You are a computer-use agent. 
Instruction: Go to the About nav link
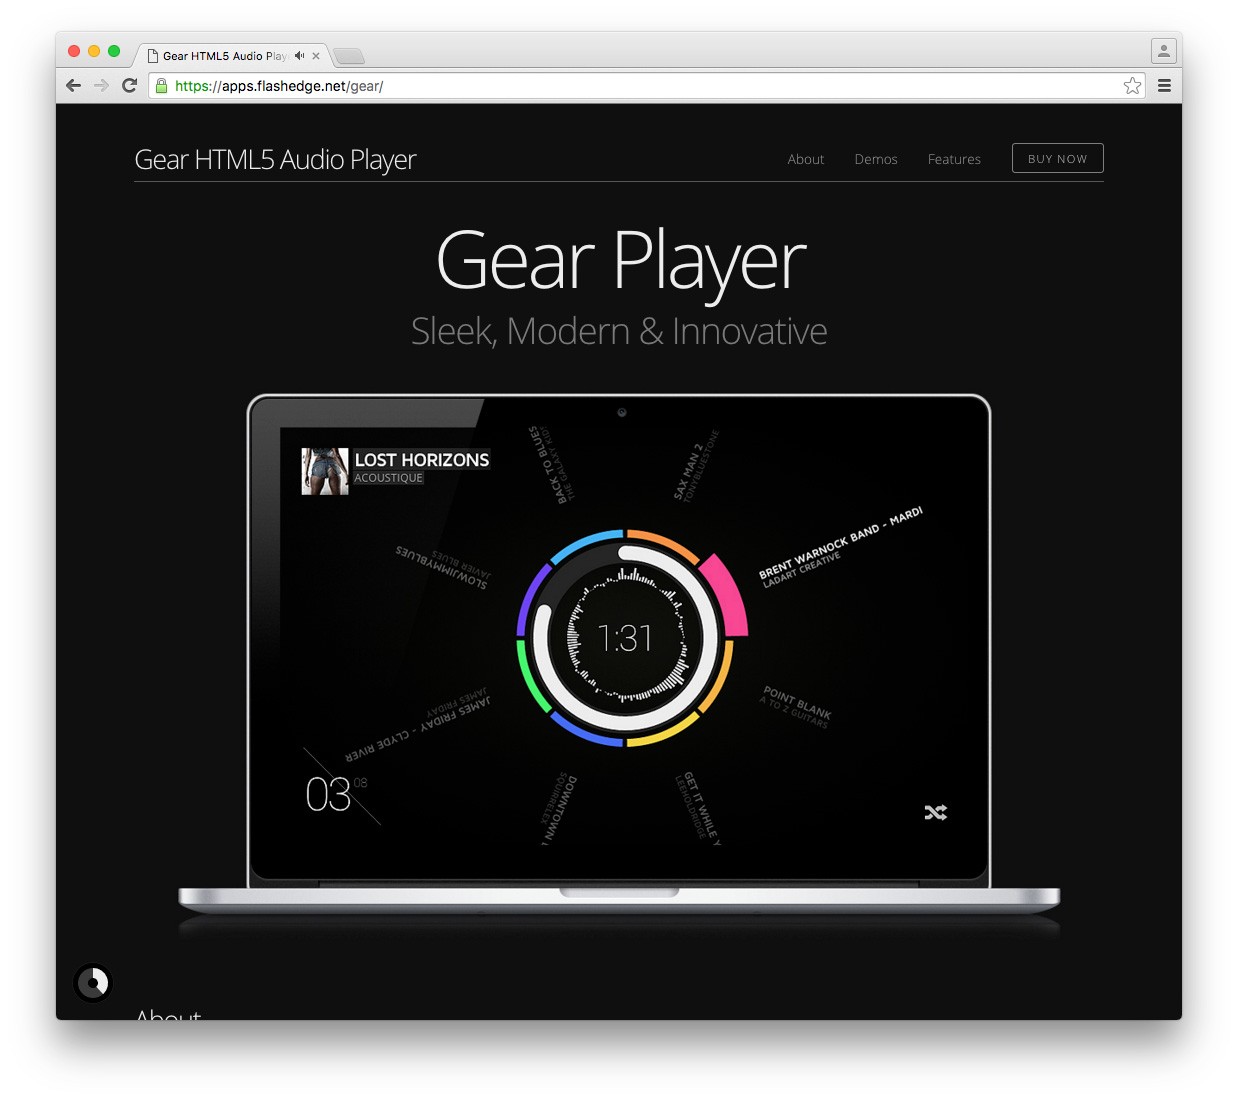[805, 159]
